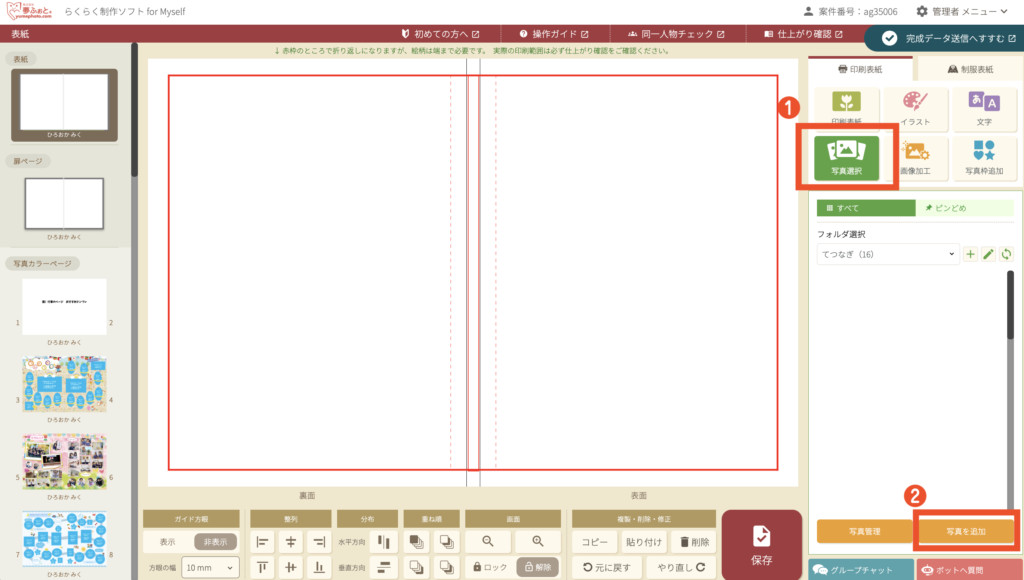Open the 画像加工 image editing tool

914,159
